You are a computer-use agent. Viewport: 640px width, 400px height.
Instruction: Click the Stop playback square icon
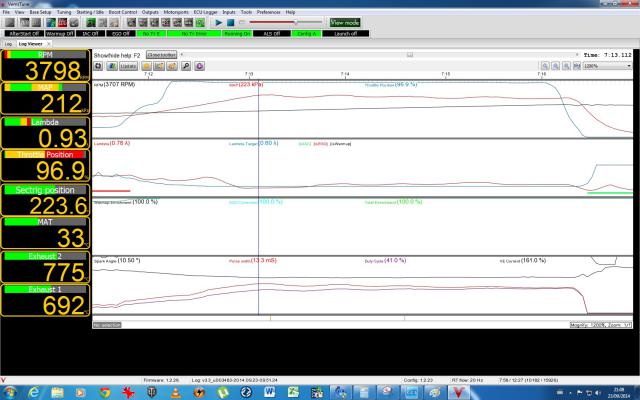click(231, 21)
